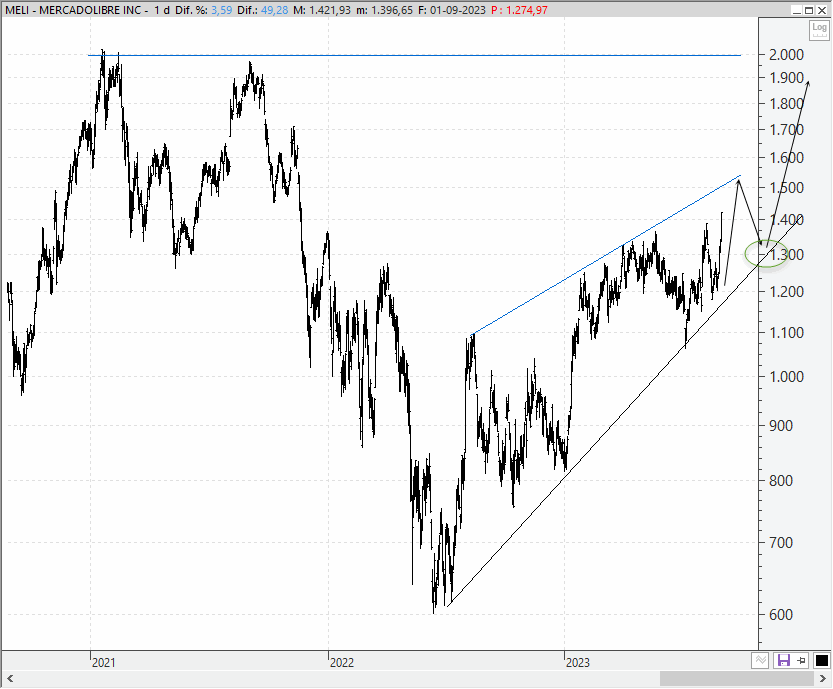
Task: Click the 700 price axis label
Action: point(781,542)
